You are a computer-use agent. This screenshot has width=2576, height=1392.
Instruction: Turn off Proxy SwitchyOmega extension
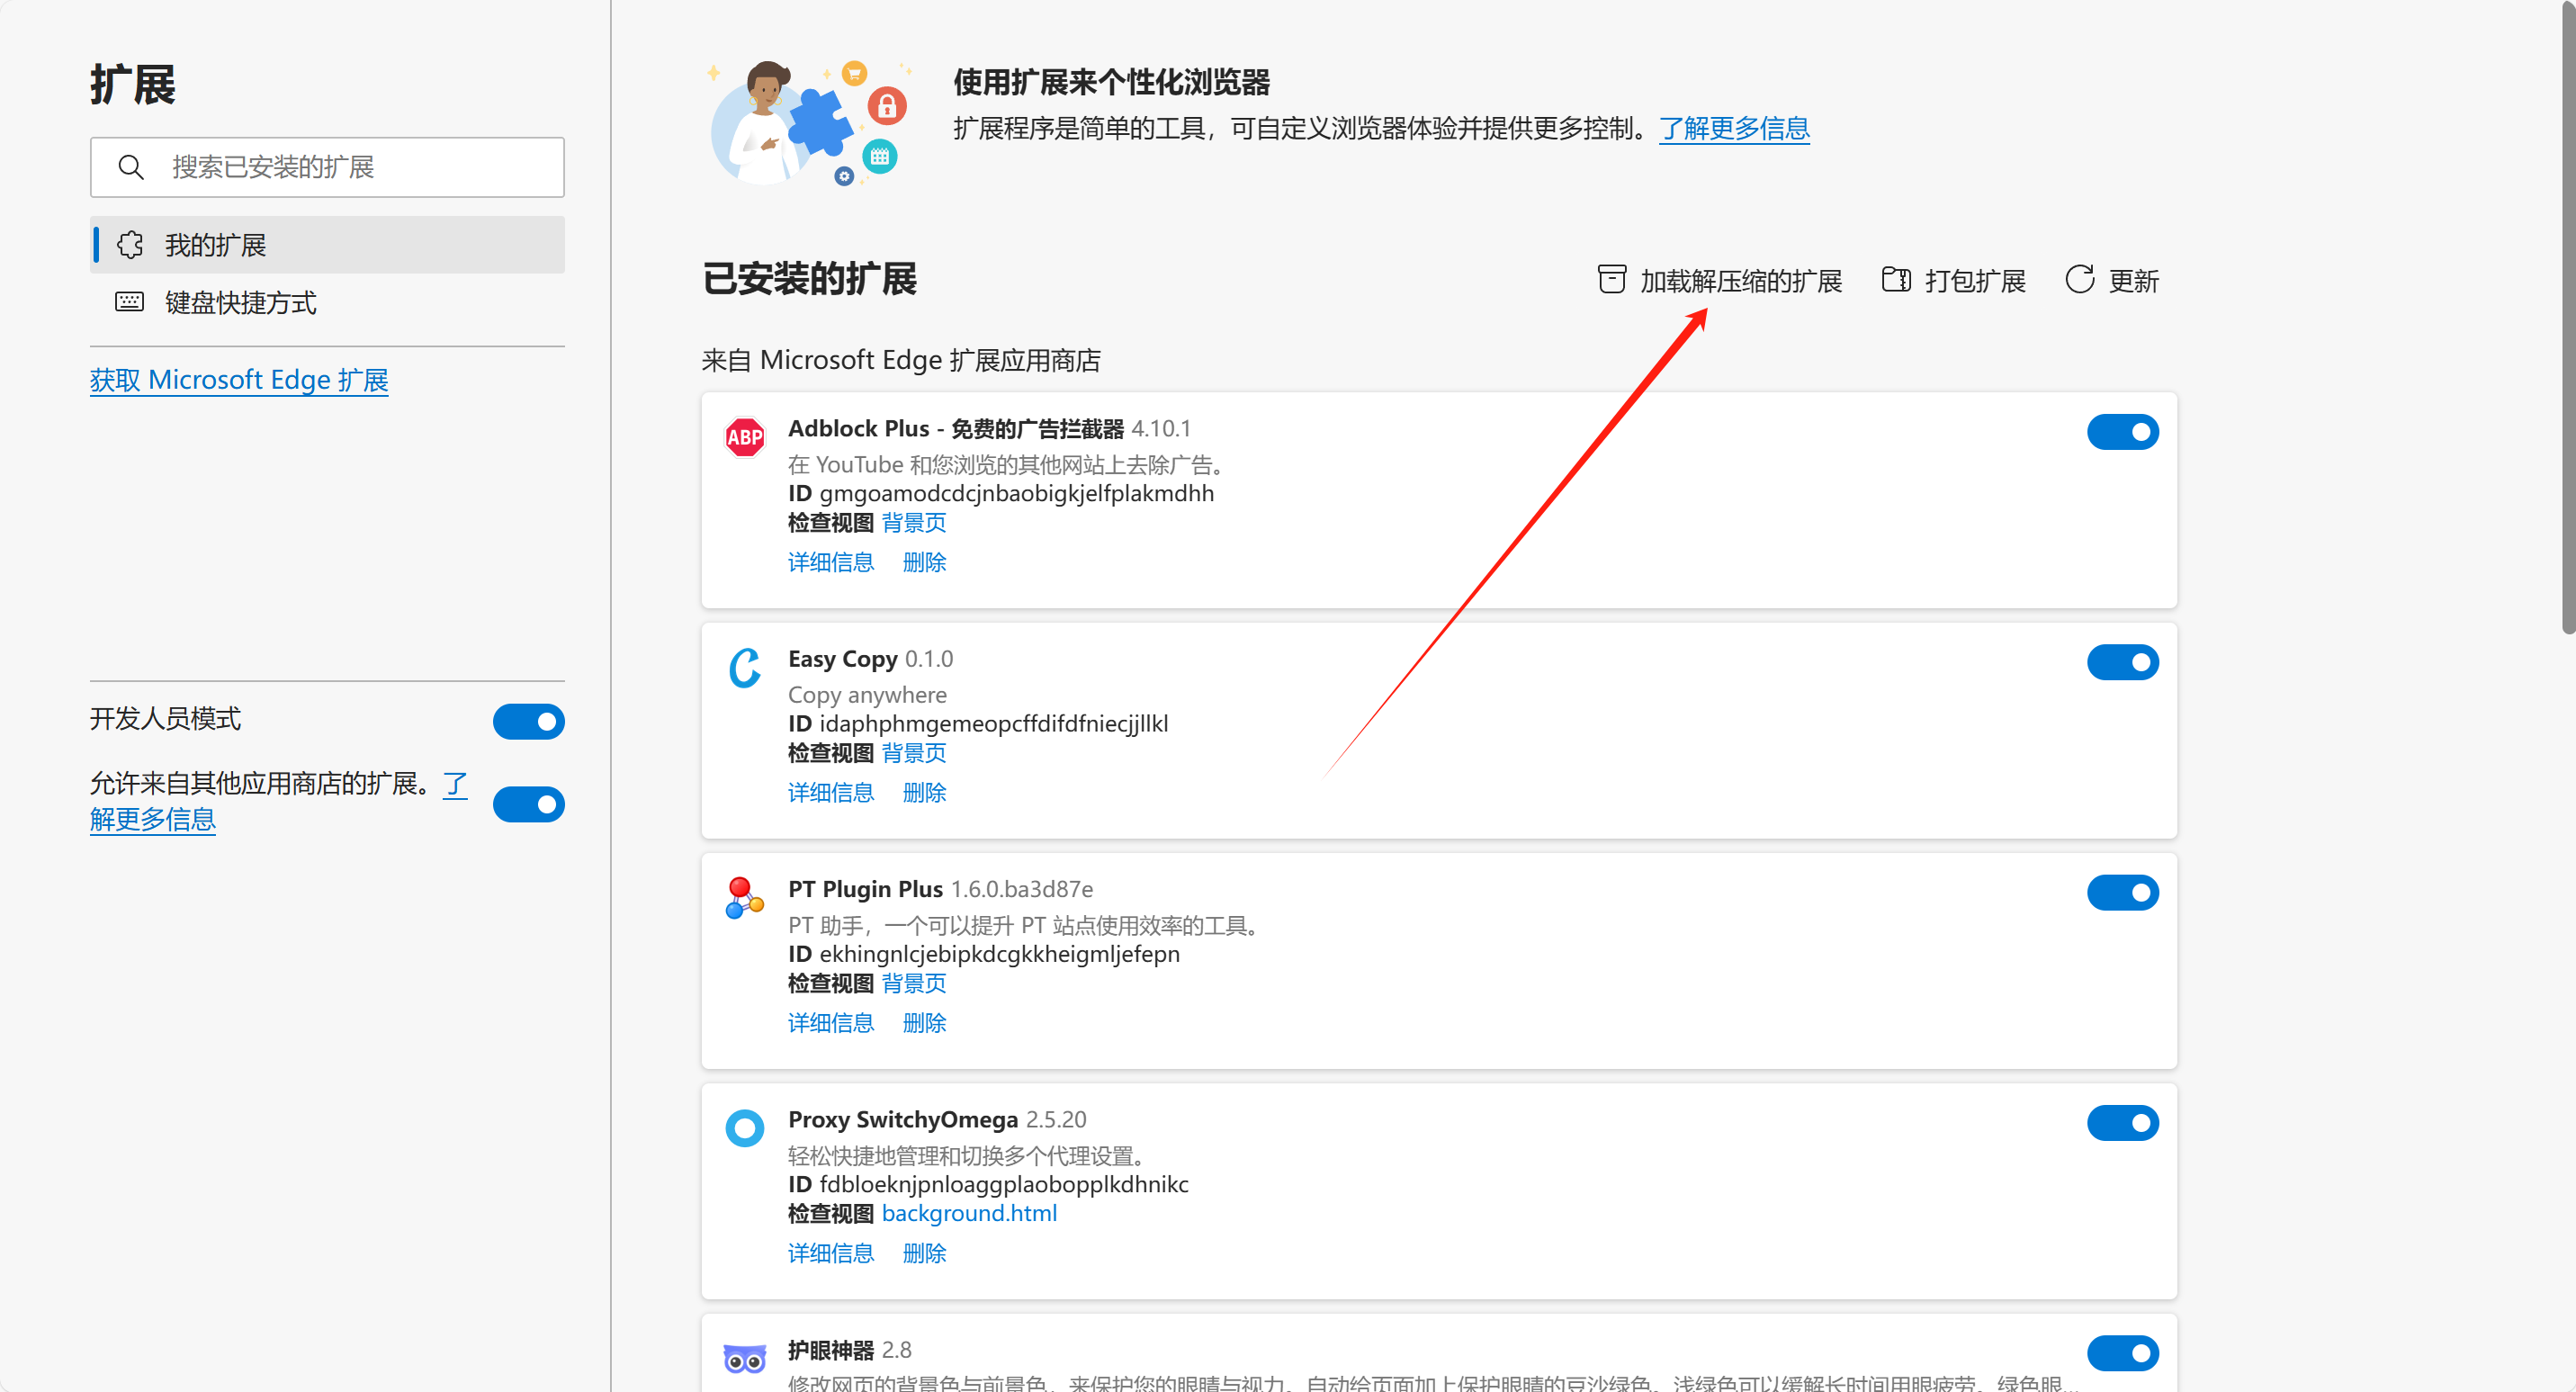(2123, 1123)
